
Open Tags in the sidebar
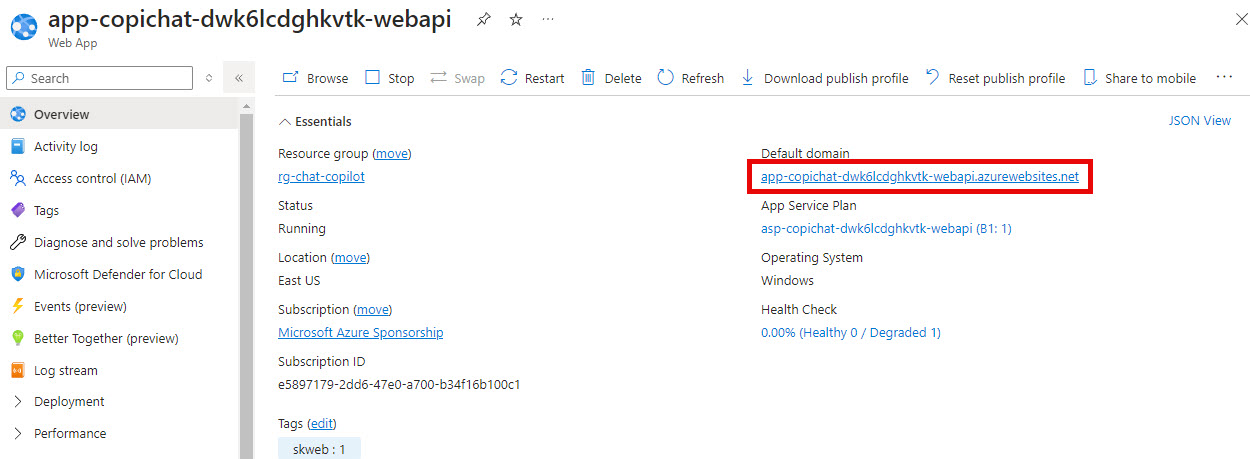[120, 210]
